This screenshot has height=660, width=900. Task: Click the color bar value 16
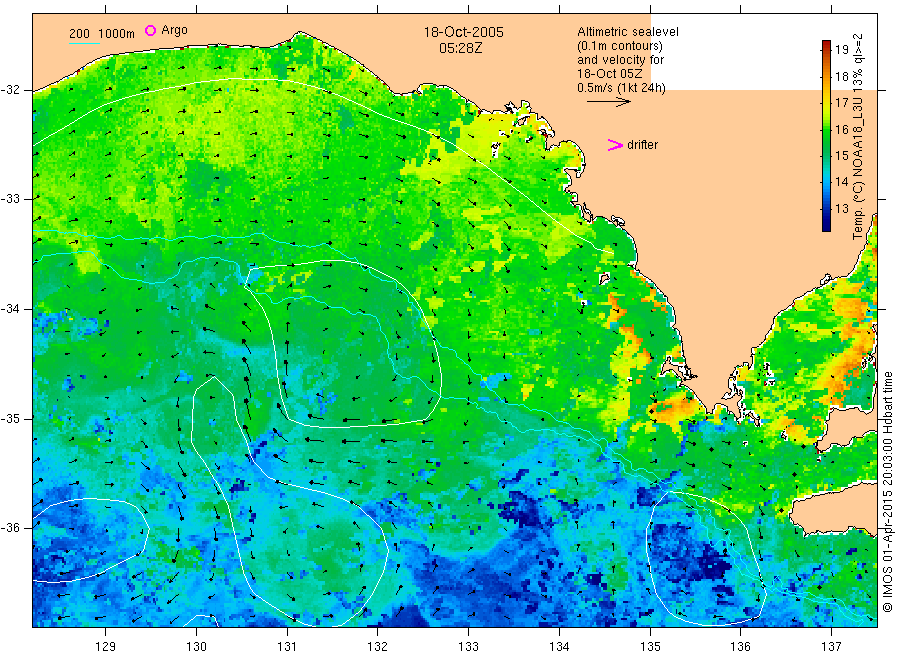click(x=841, y=129)
